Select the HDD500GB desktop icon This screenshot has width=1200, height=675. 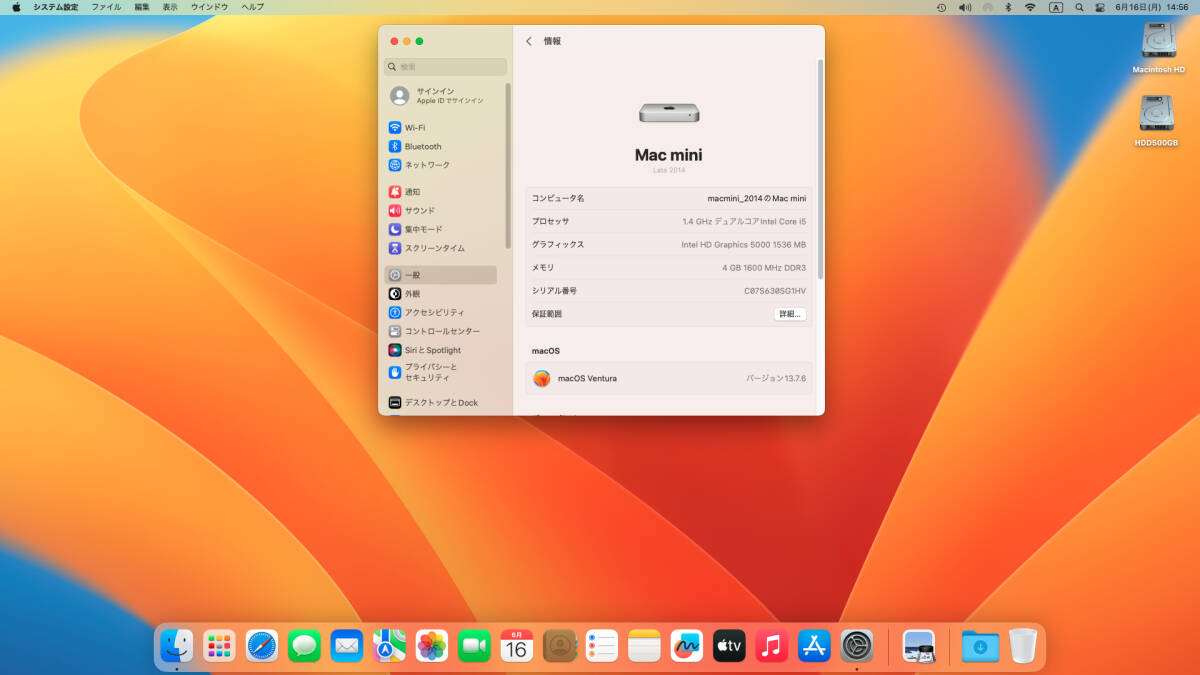click(1157, 120)
